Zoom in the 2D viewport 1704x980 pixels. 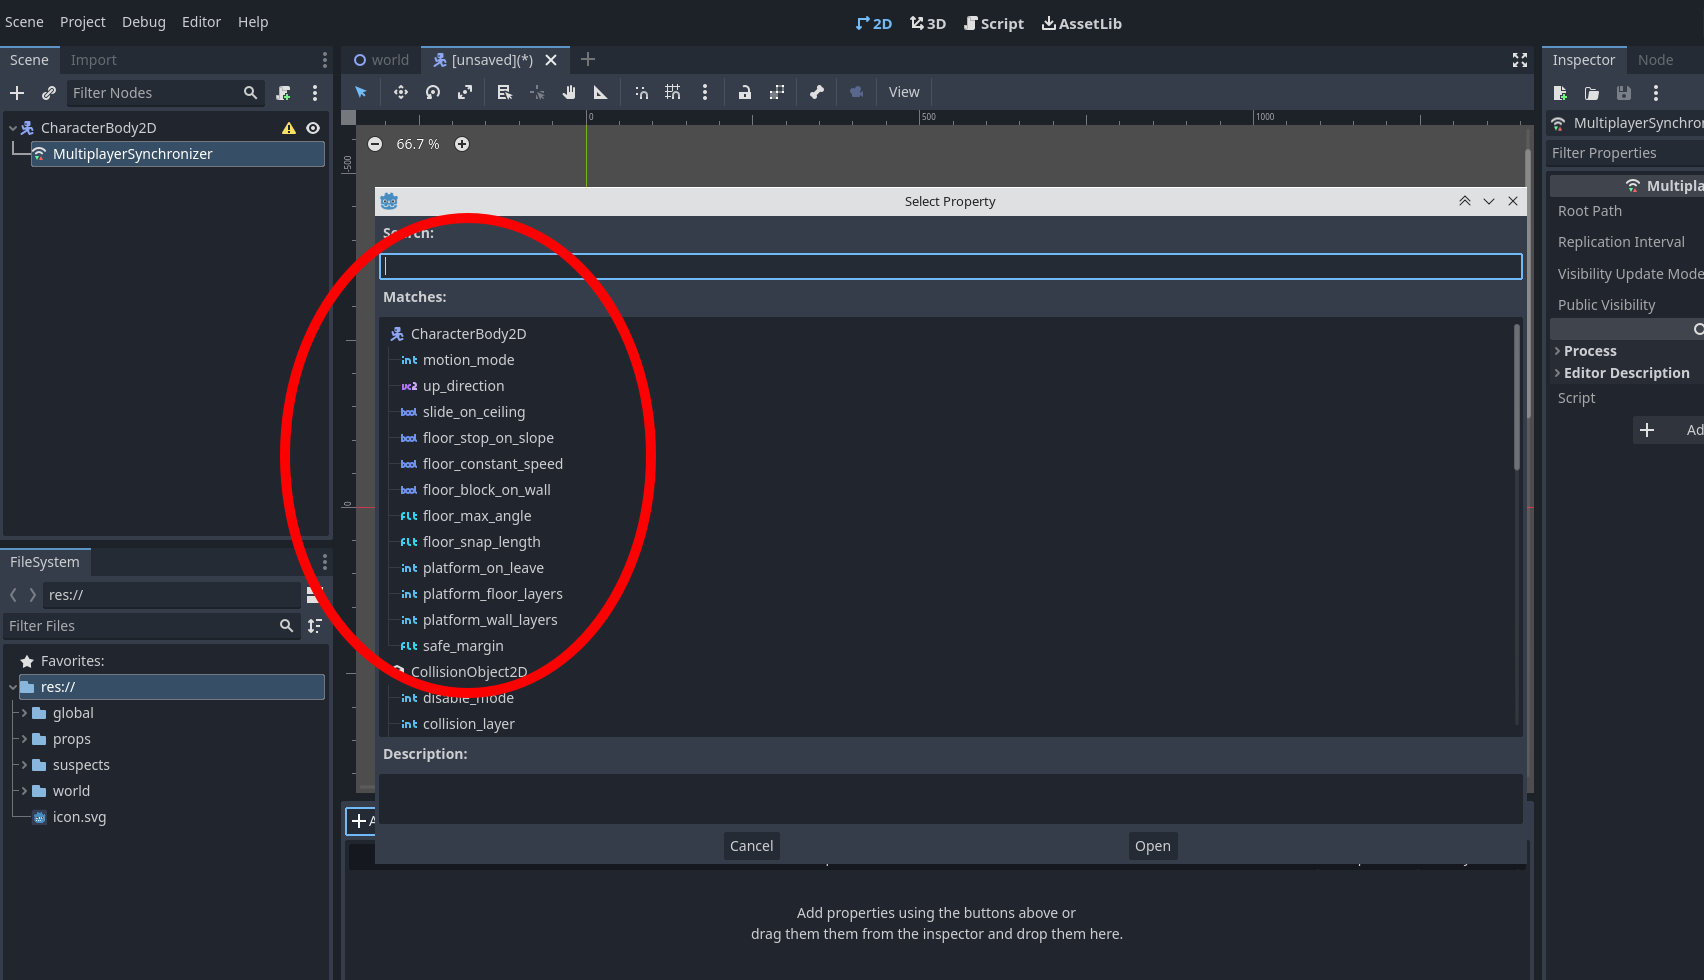pyautogui.click(x=462, y=144)
